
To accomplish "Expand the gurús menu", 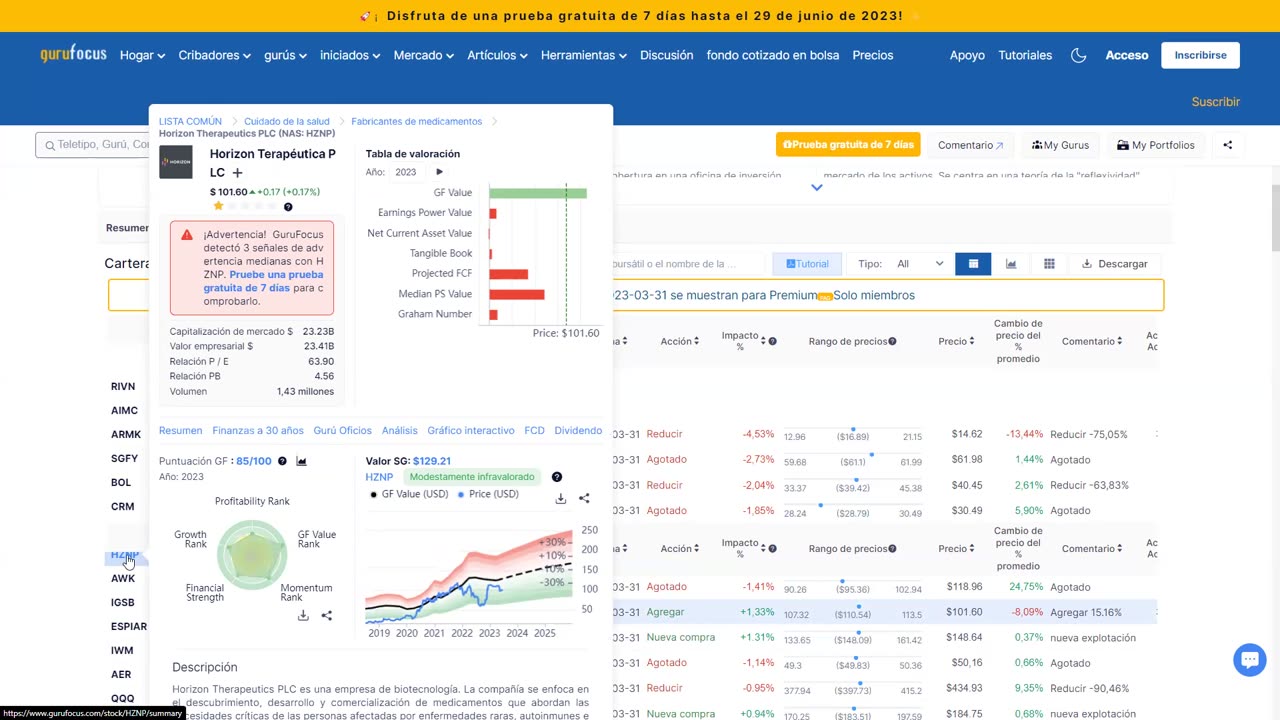I will pyautogui.click(x=285, y=55).
